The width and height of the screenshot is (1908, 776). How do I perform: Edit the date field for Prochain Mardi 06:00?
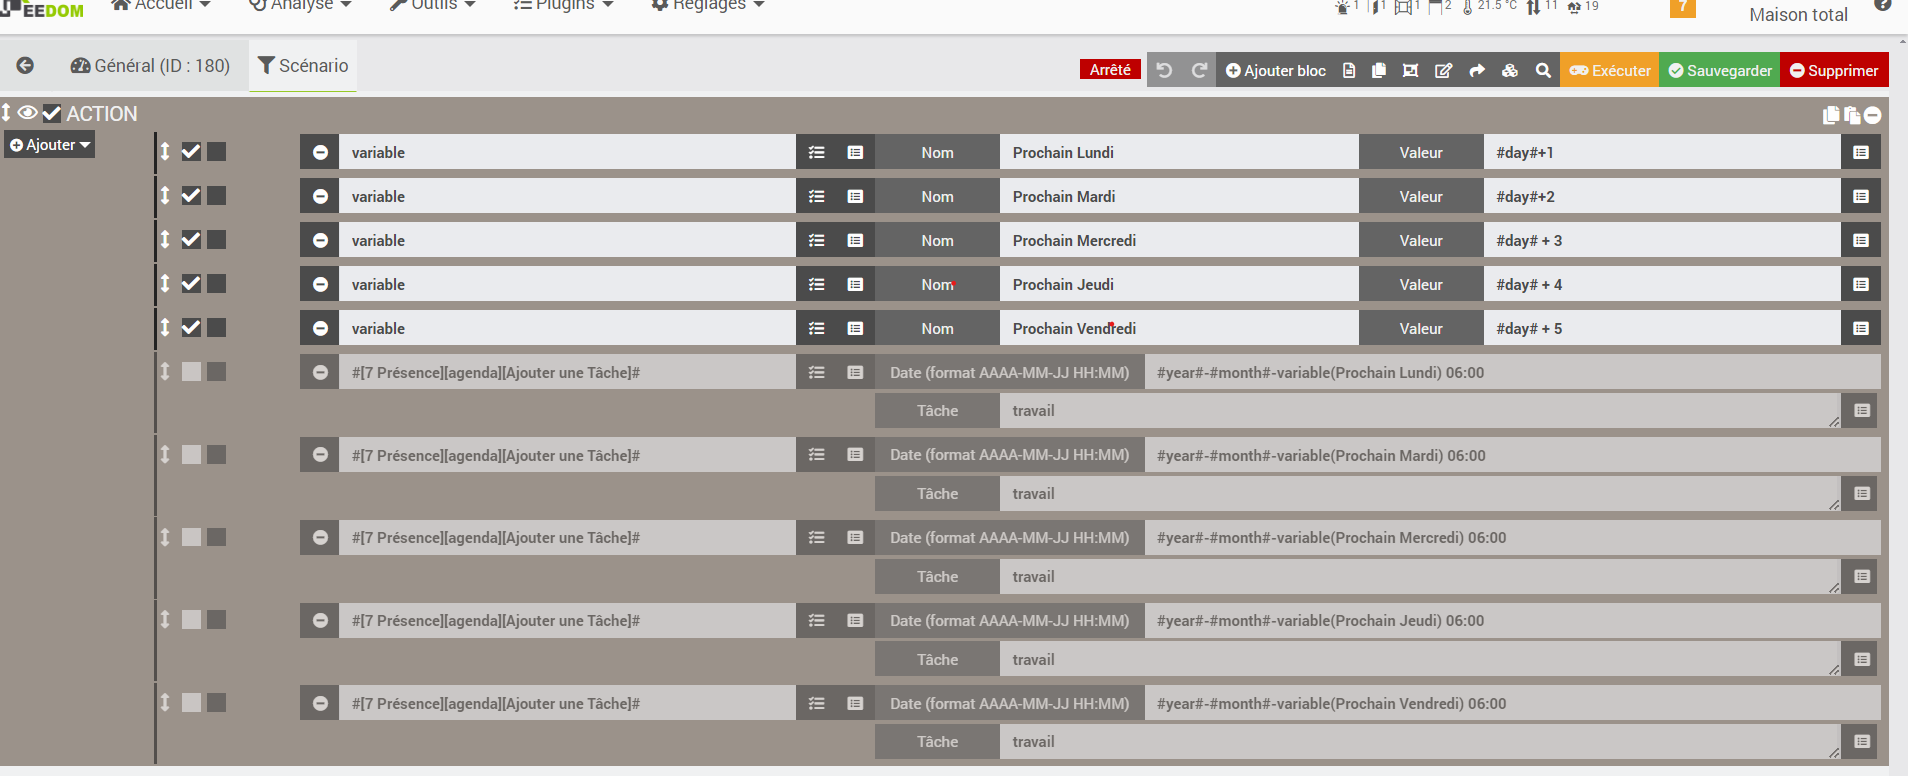pyautogui.click(x=1512, y=455)
